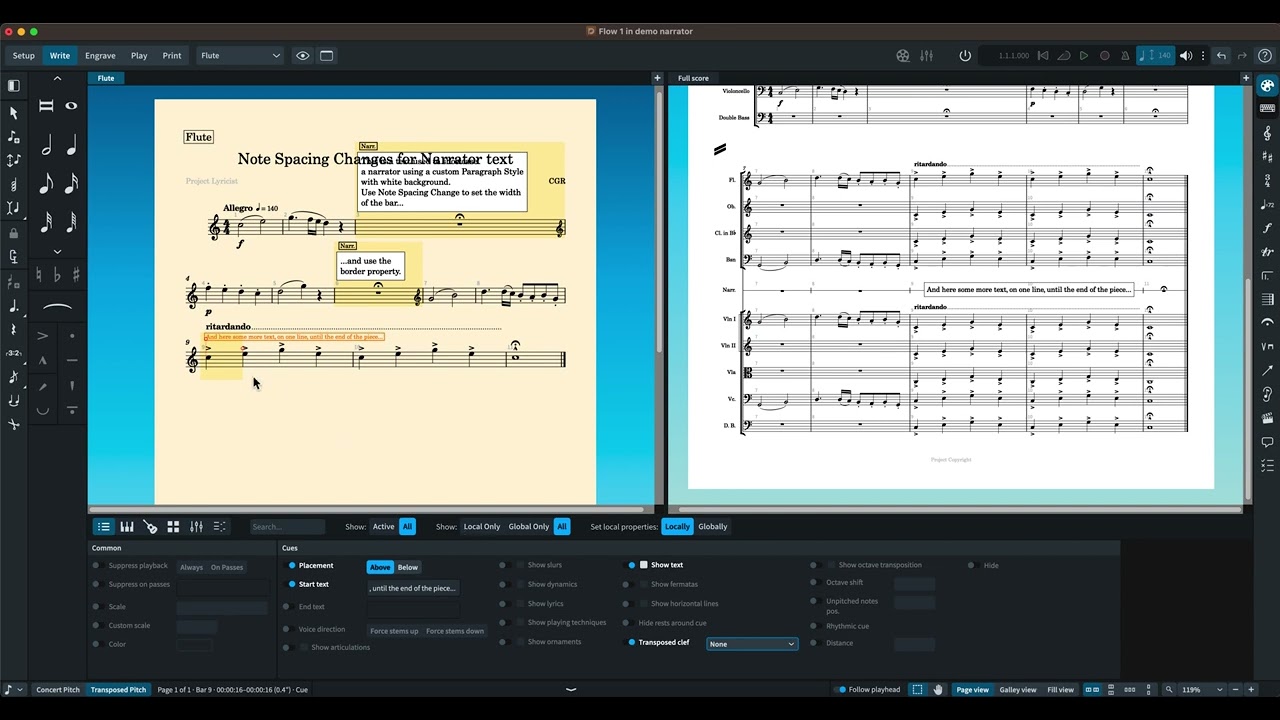Click Force stems down

pos(455,631)
